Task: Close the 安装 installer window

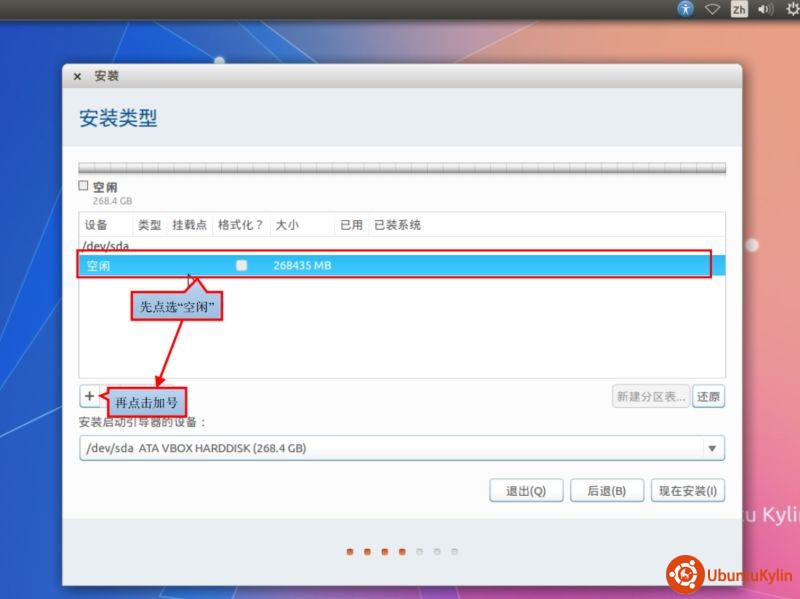Action: tap(78, 76)
